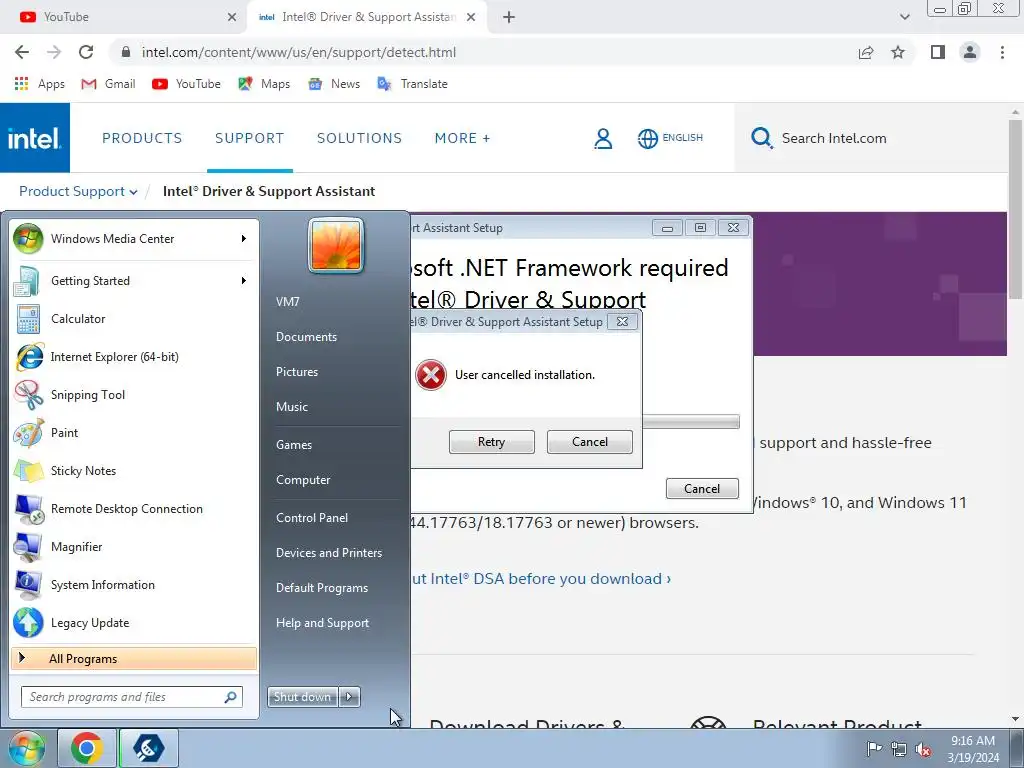Click the Shut down button
Screen dimensions: 1024x768
click(x=302, y=697)
